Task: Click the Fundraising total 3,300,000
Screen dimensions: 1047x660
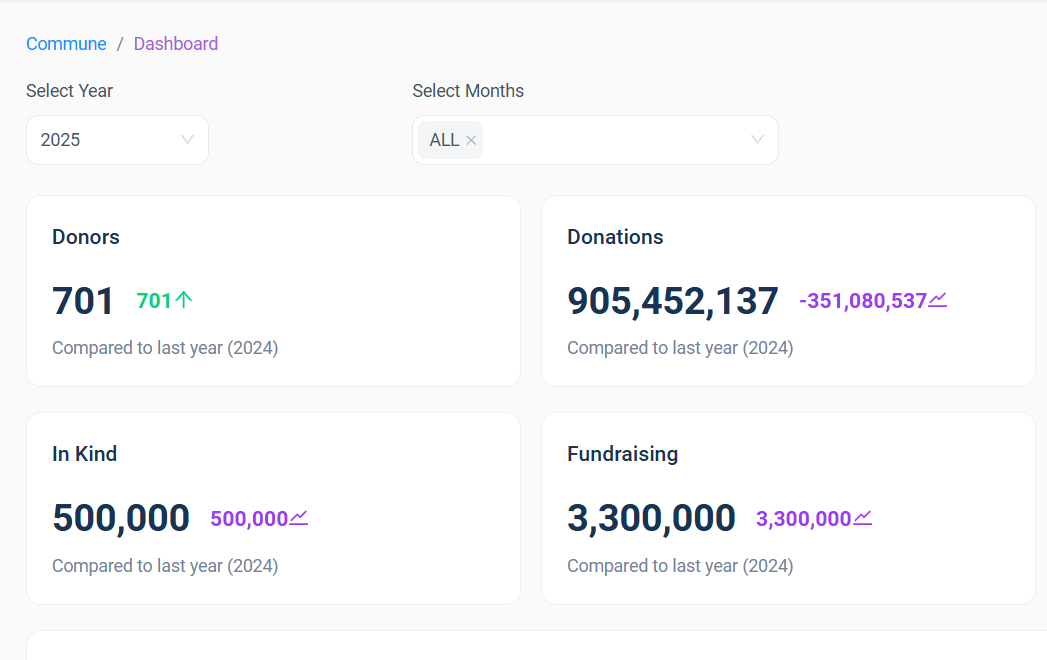Action: (651, 518)
